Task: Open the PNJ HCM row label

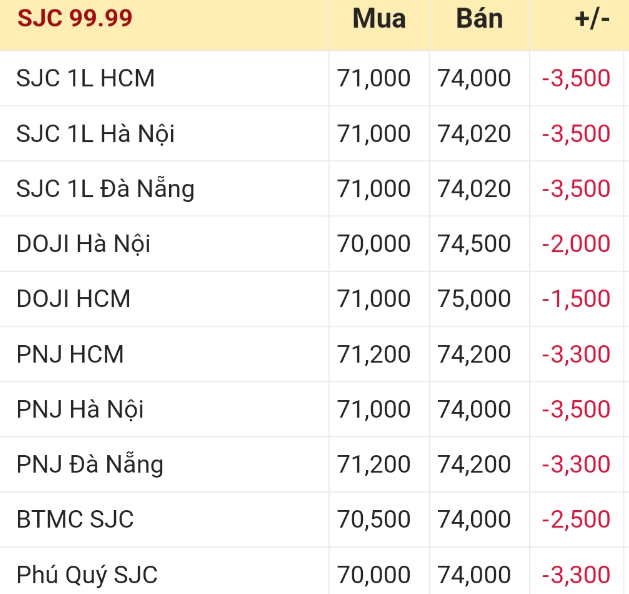Action: (70, 354)
